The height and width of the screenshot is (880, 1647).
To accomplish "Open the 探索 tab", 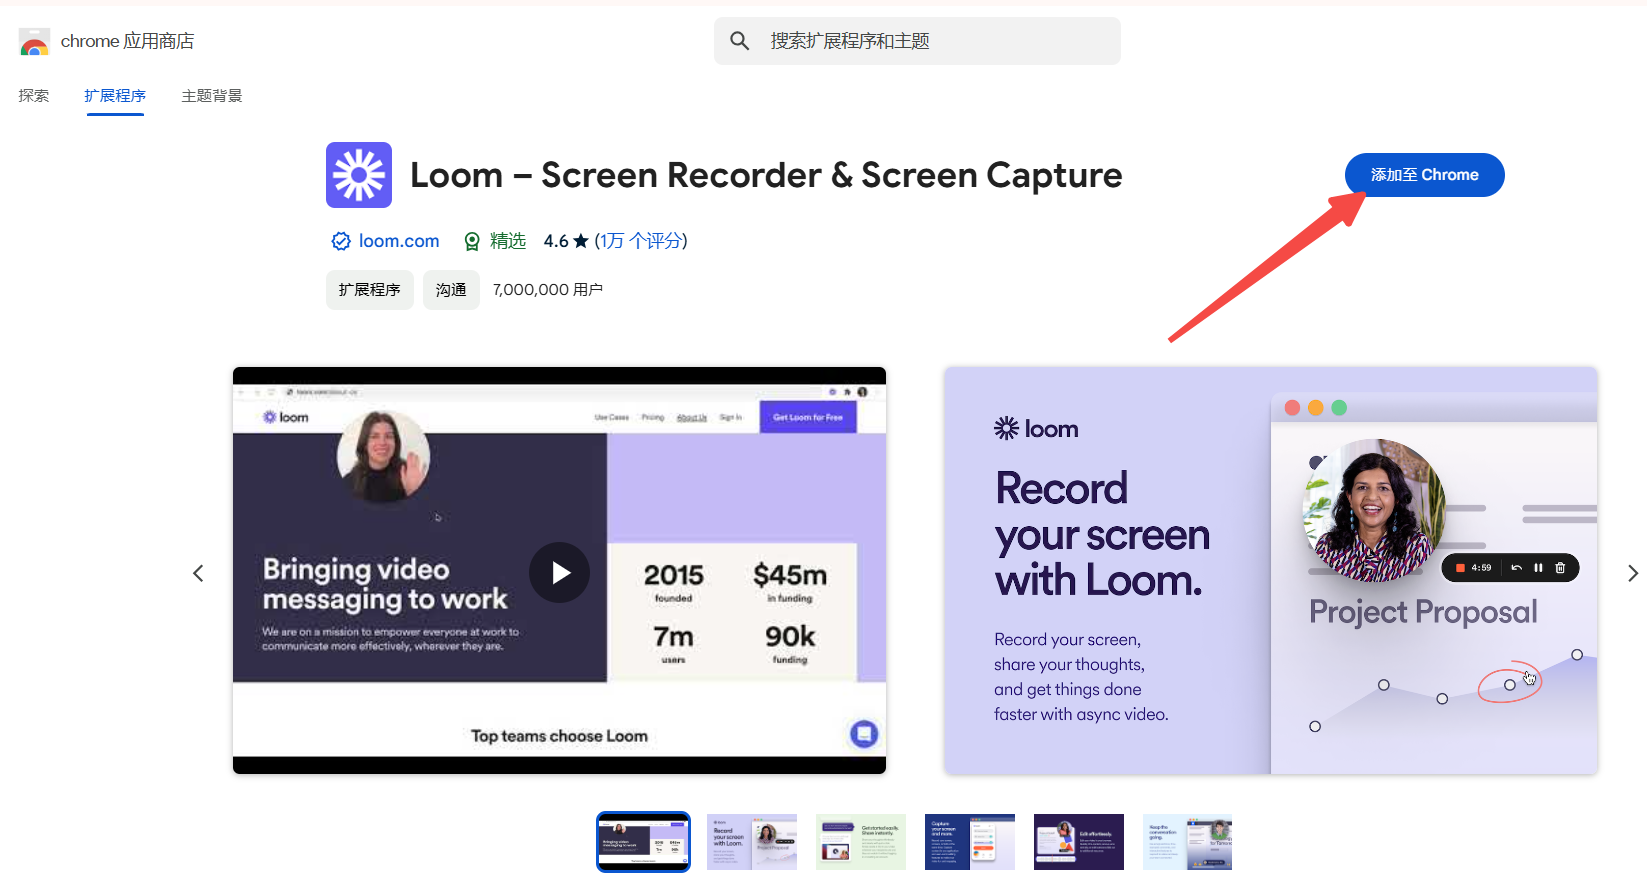I will (x=34, y=96).
